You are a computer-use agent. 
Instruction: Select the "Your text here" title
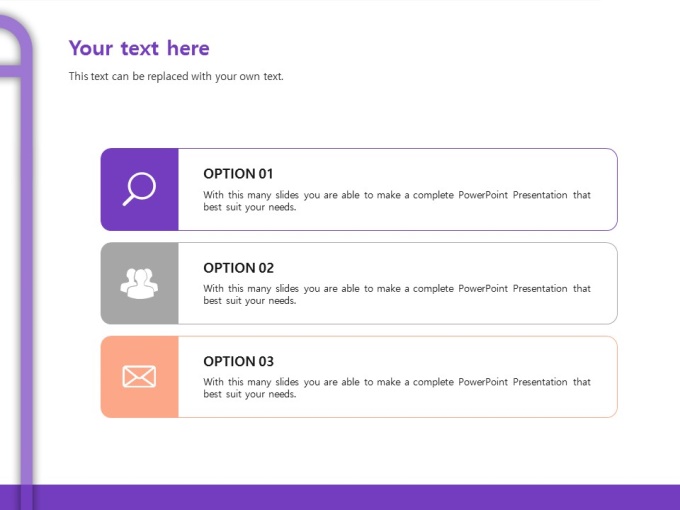tap(139, 48)
